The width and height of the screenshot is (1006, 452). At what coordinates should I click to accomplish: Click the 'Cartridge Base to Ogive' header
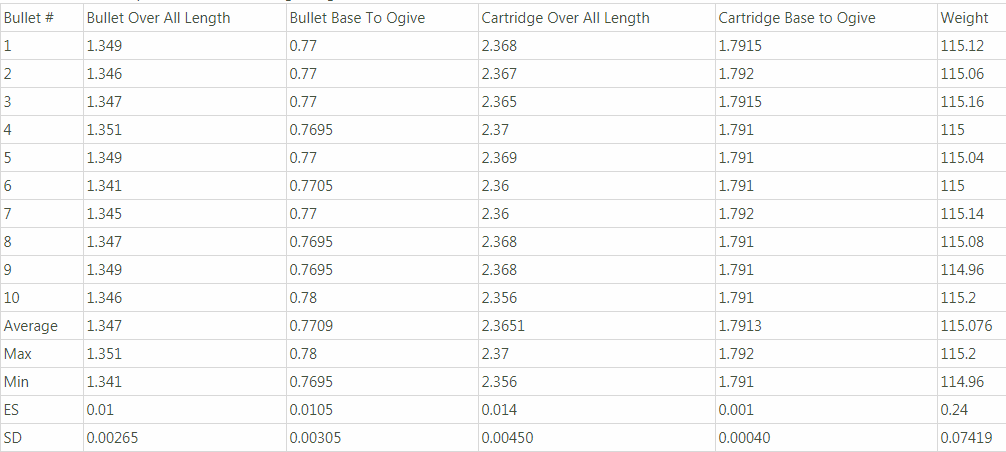point(826,18)
